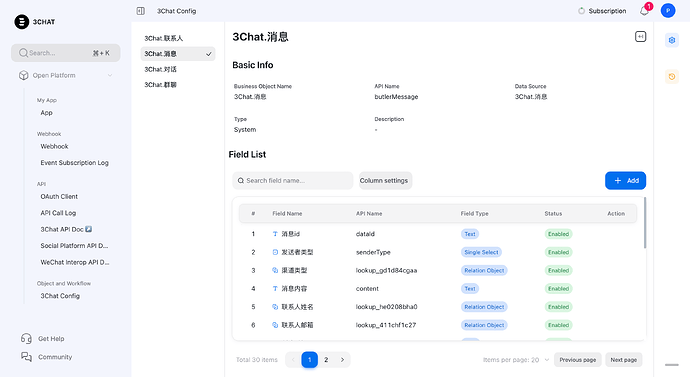The image size is (690, 377).
Task: Click the Open Platform cube icon
Action: click(23, 75)
